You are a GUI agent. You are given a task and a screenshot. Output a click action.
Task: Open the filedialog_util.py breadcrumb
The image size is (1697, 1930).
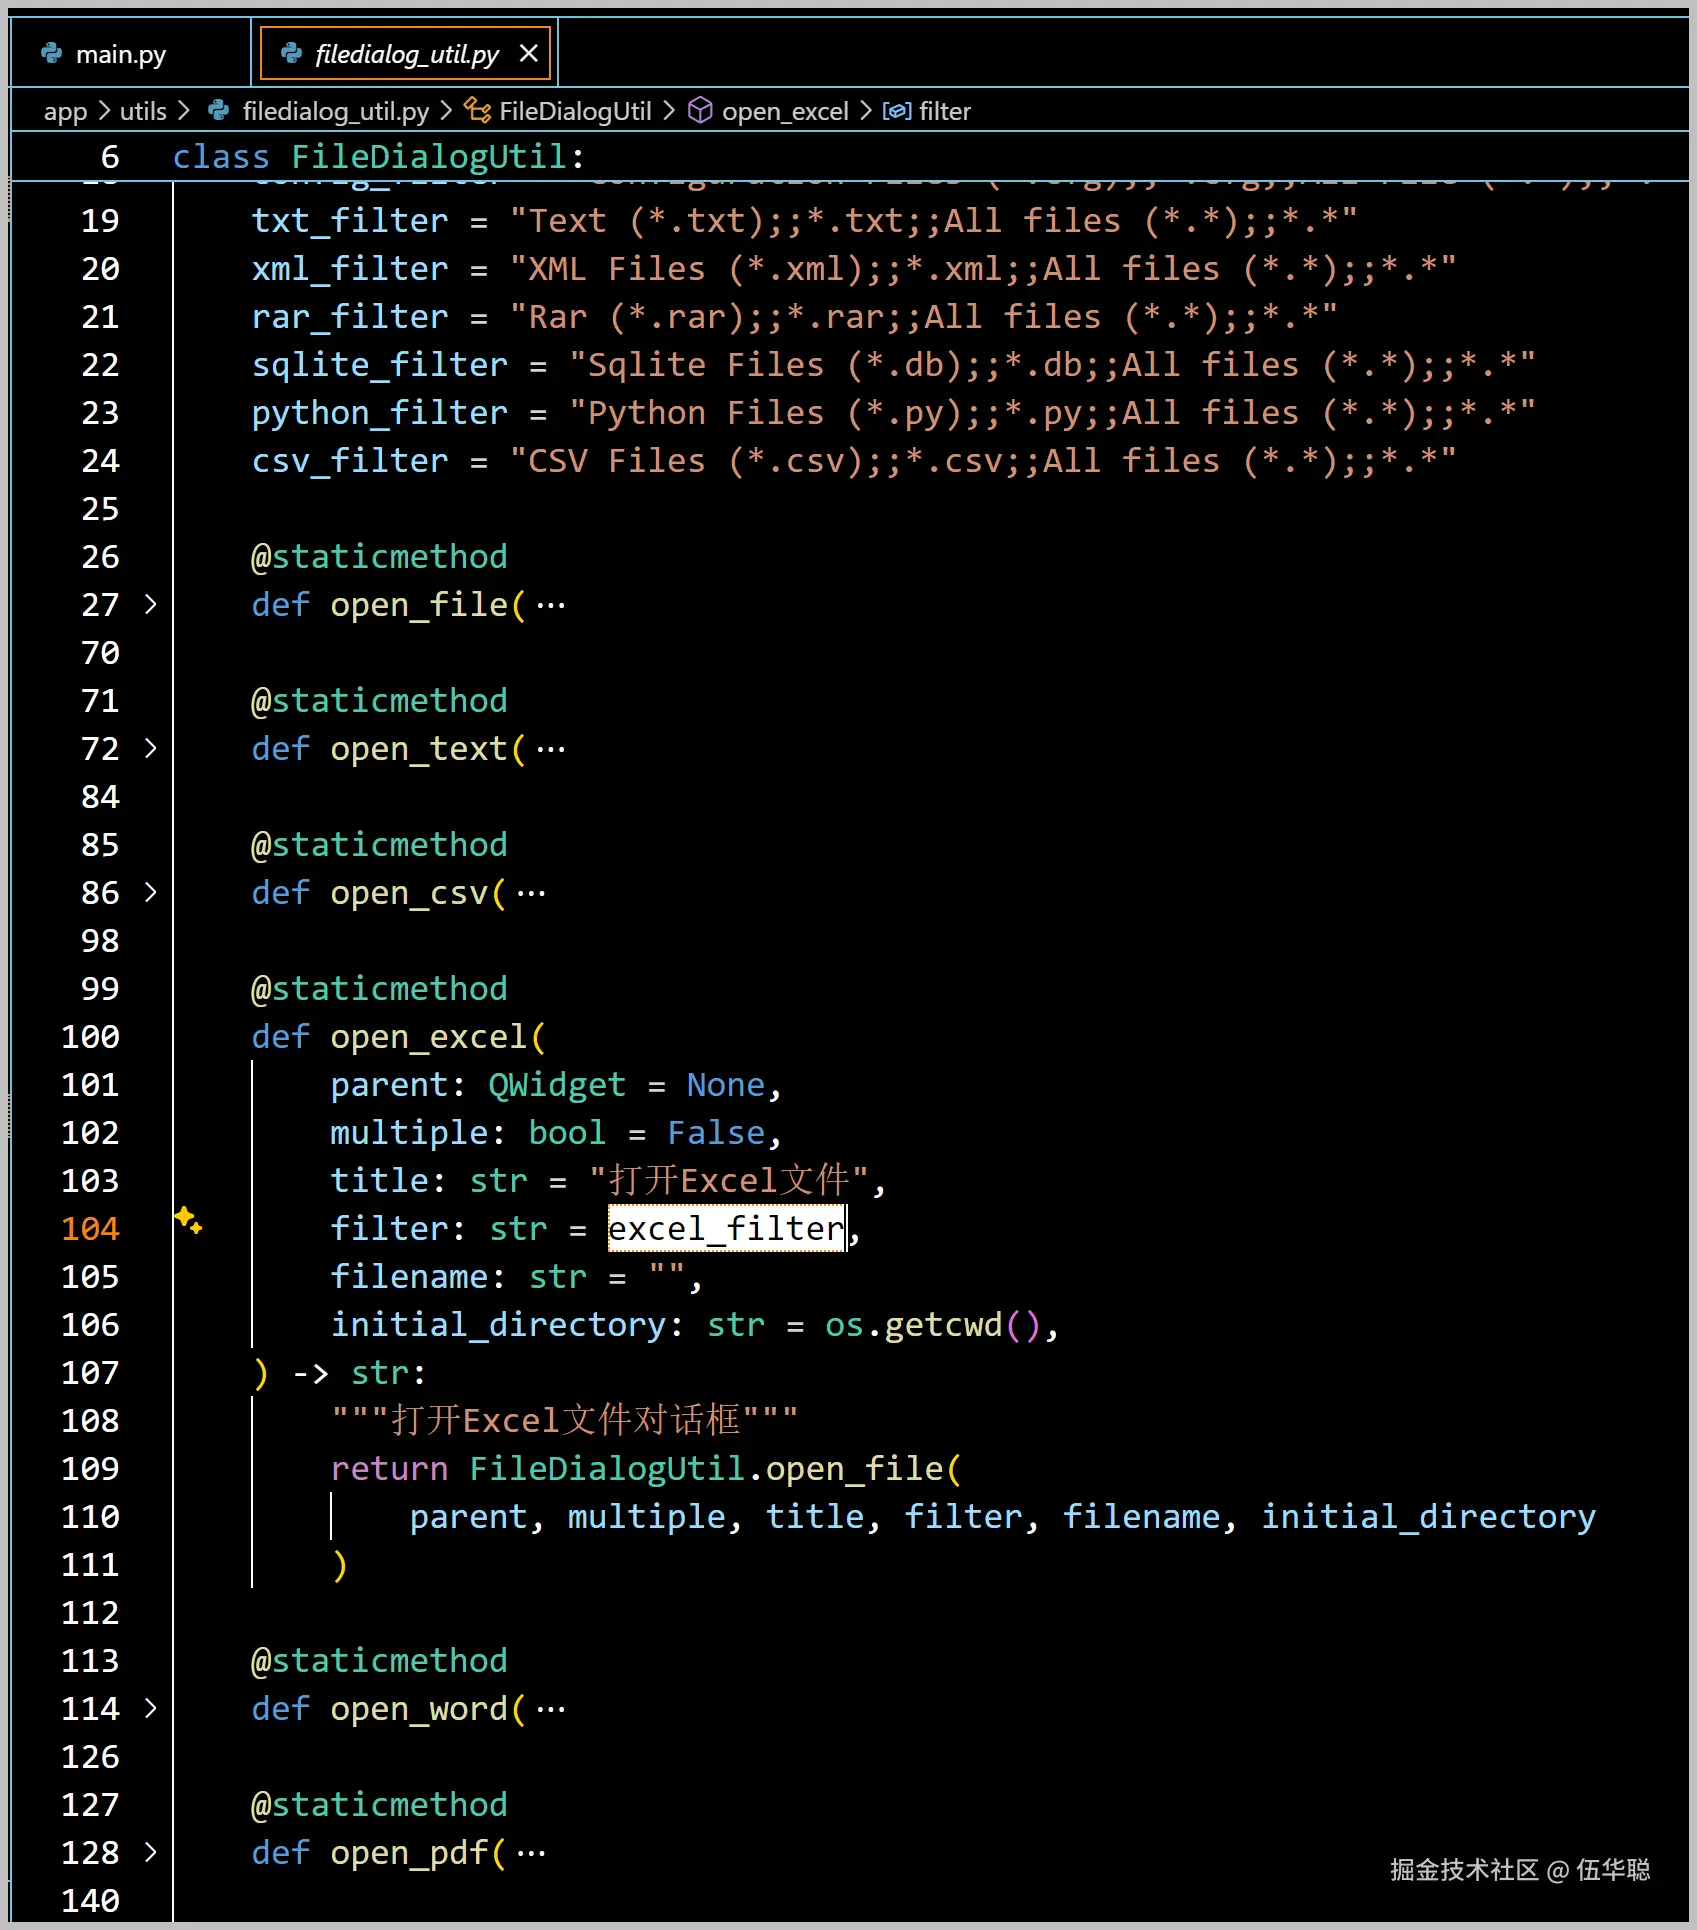pos(335,111)
